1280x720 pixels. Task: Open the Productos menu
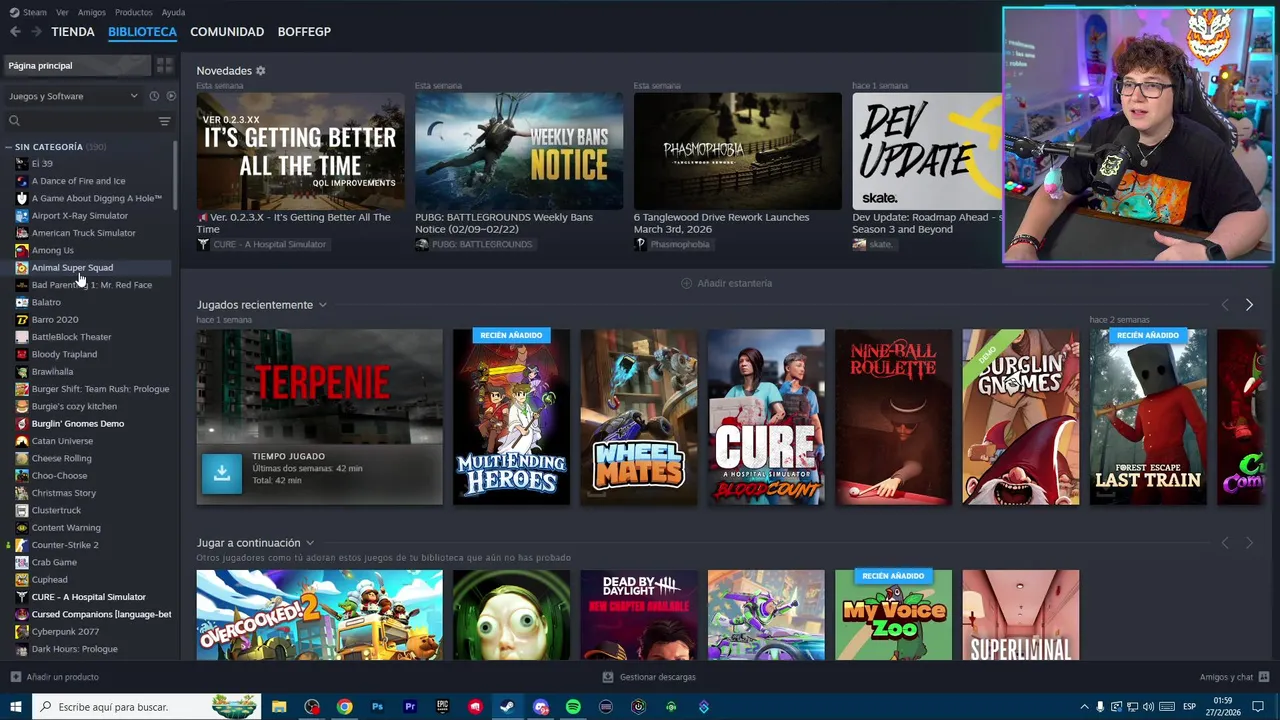134,12
